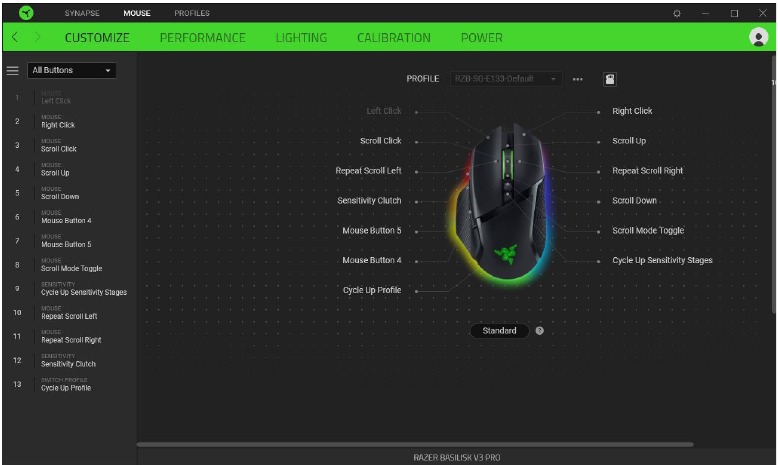This screenshot has width=778, height=465.
Task: Select Cycle Up Profile sidebar row
Action: [69, 384]
